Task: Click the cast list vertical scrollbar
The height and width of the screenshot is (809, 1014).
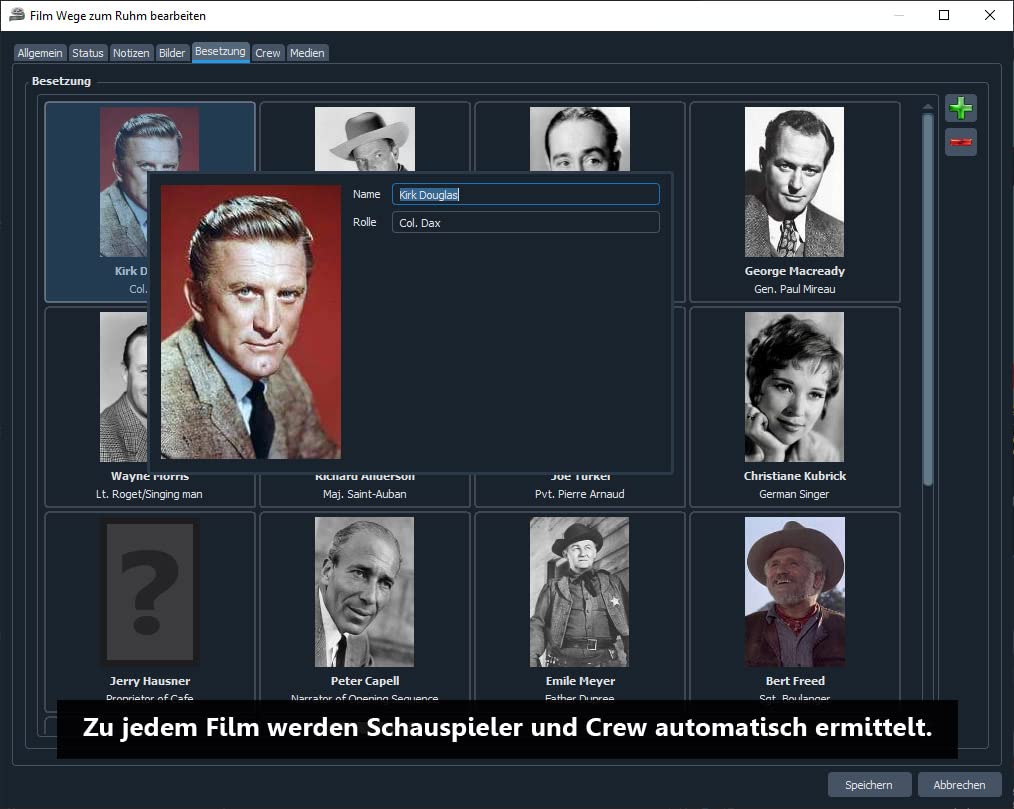Action: (927, 299)
